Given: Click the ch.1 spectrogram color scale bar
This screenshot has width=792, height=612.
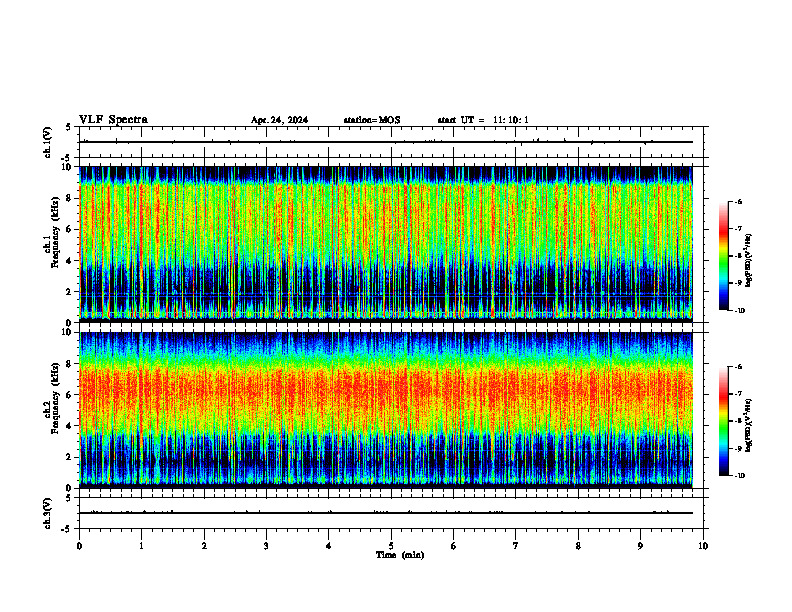Looking at the screenshot, I should tap(724, 256).
